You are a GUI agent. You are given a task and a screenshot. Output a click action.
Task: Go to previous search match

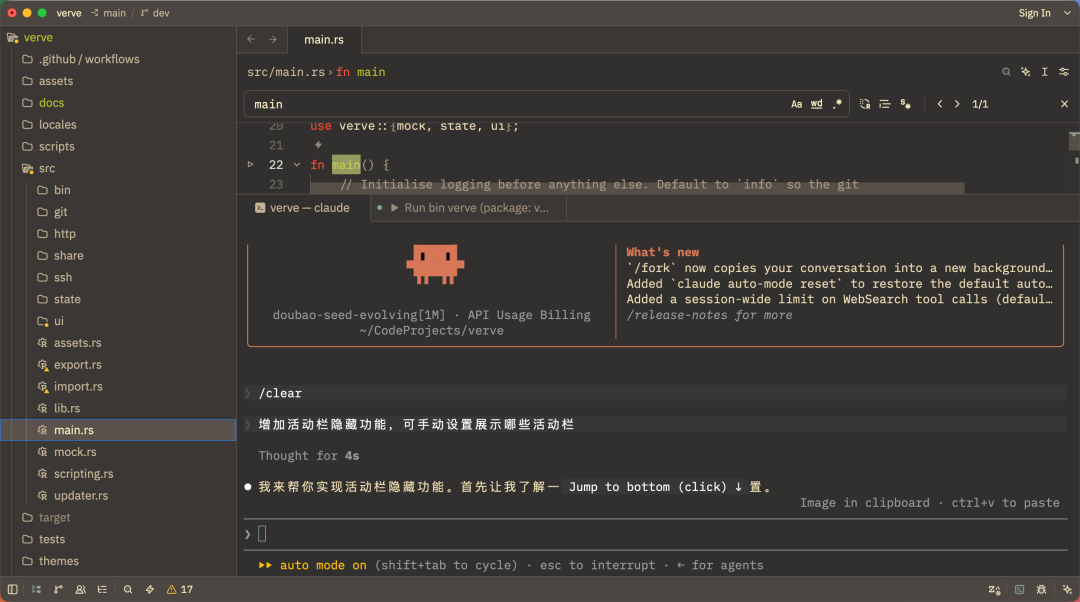click(939, 104)
